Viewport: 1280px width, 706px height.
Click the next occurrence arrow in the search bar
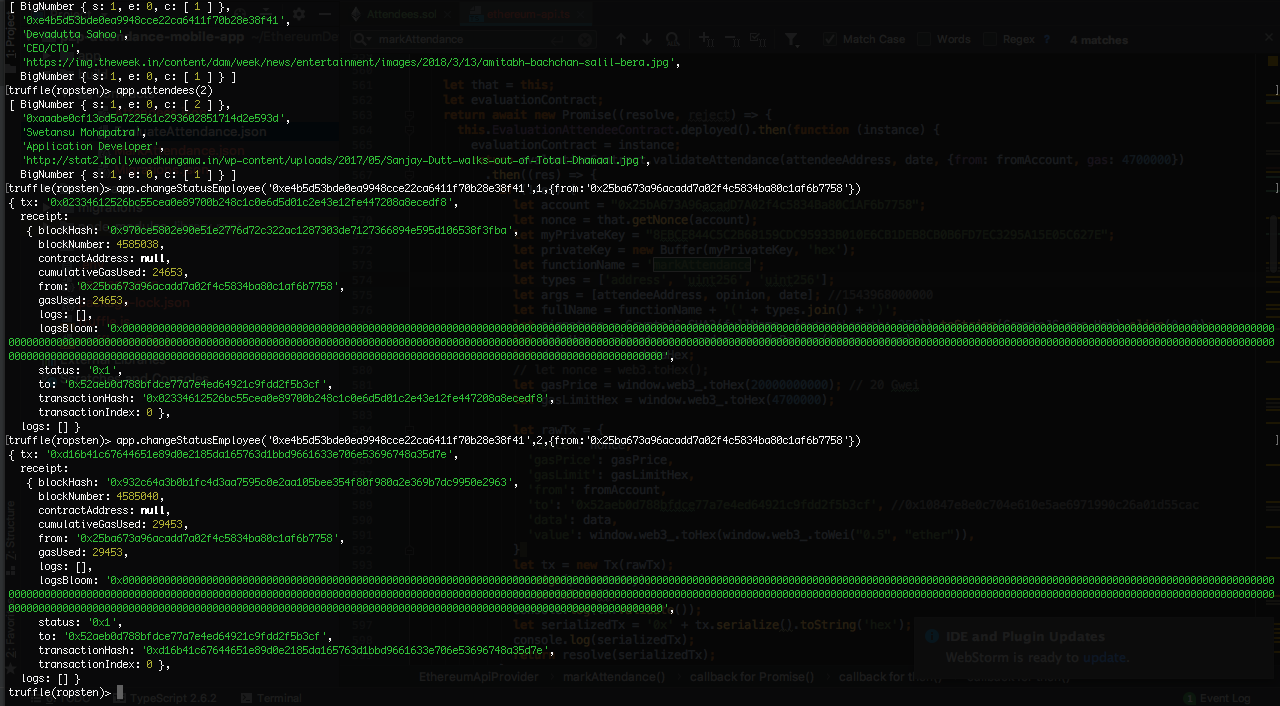click(x=647, y=39)
